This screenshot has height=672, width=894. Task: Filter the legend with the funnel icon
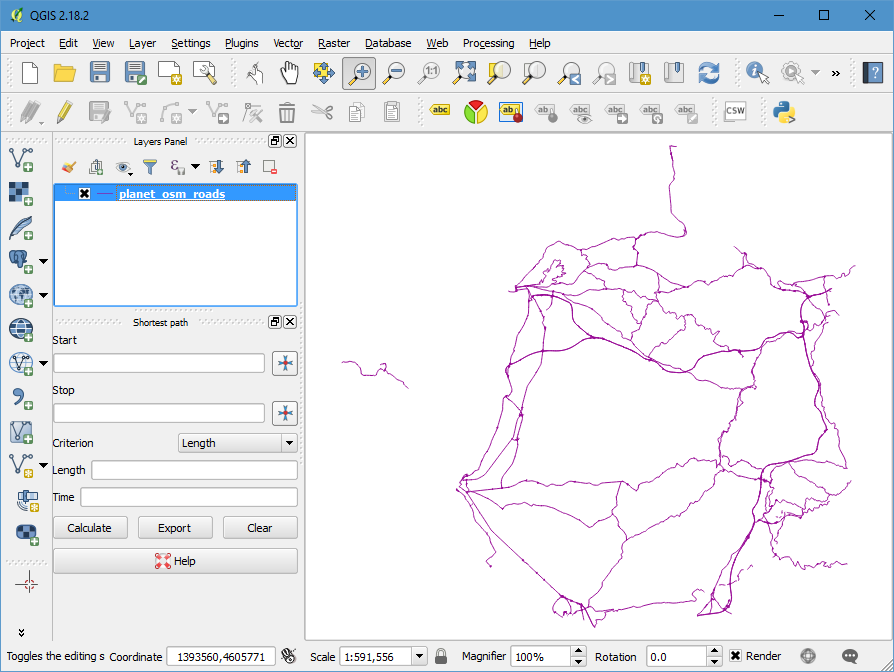[x=150, y=167]
